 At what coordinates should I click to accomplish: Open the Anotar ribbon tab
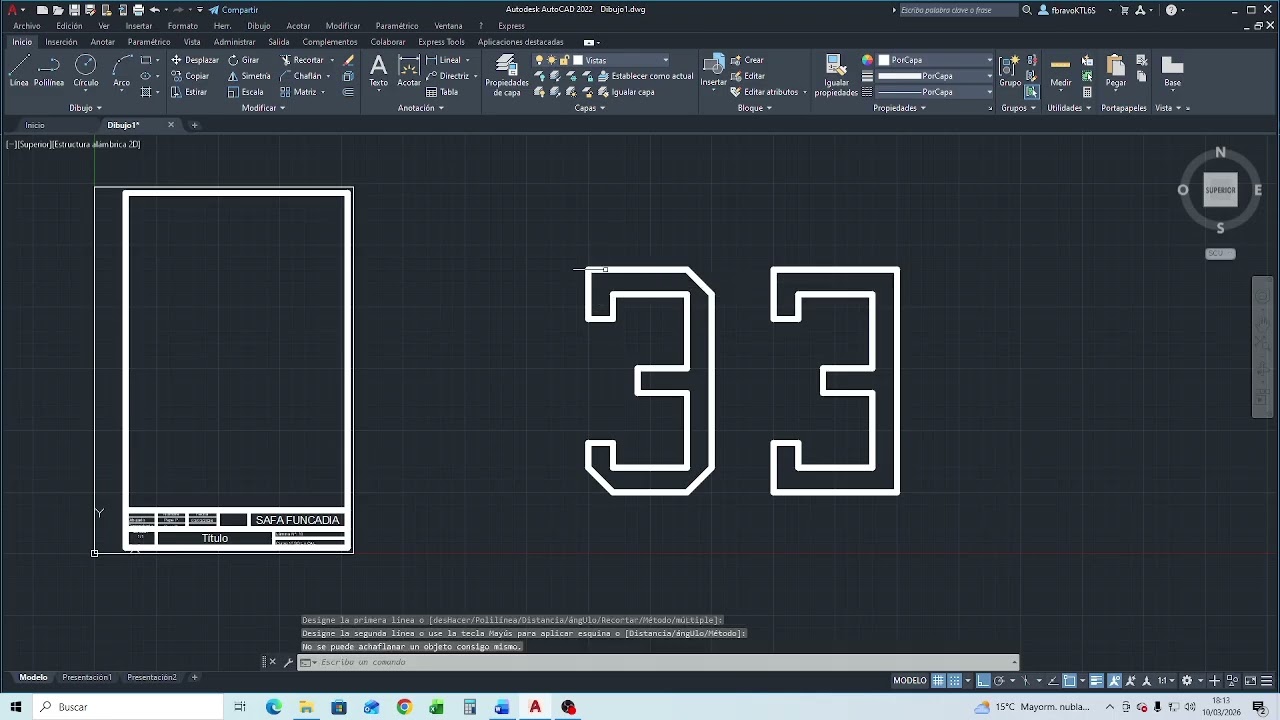tap(102, 42)
